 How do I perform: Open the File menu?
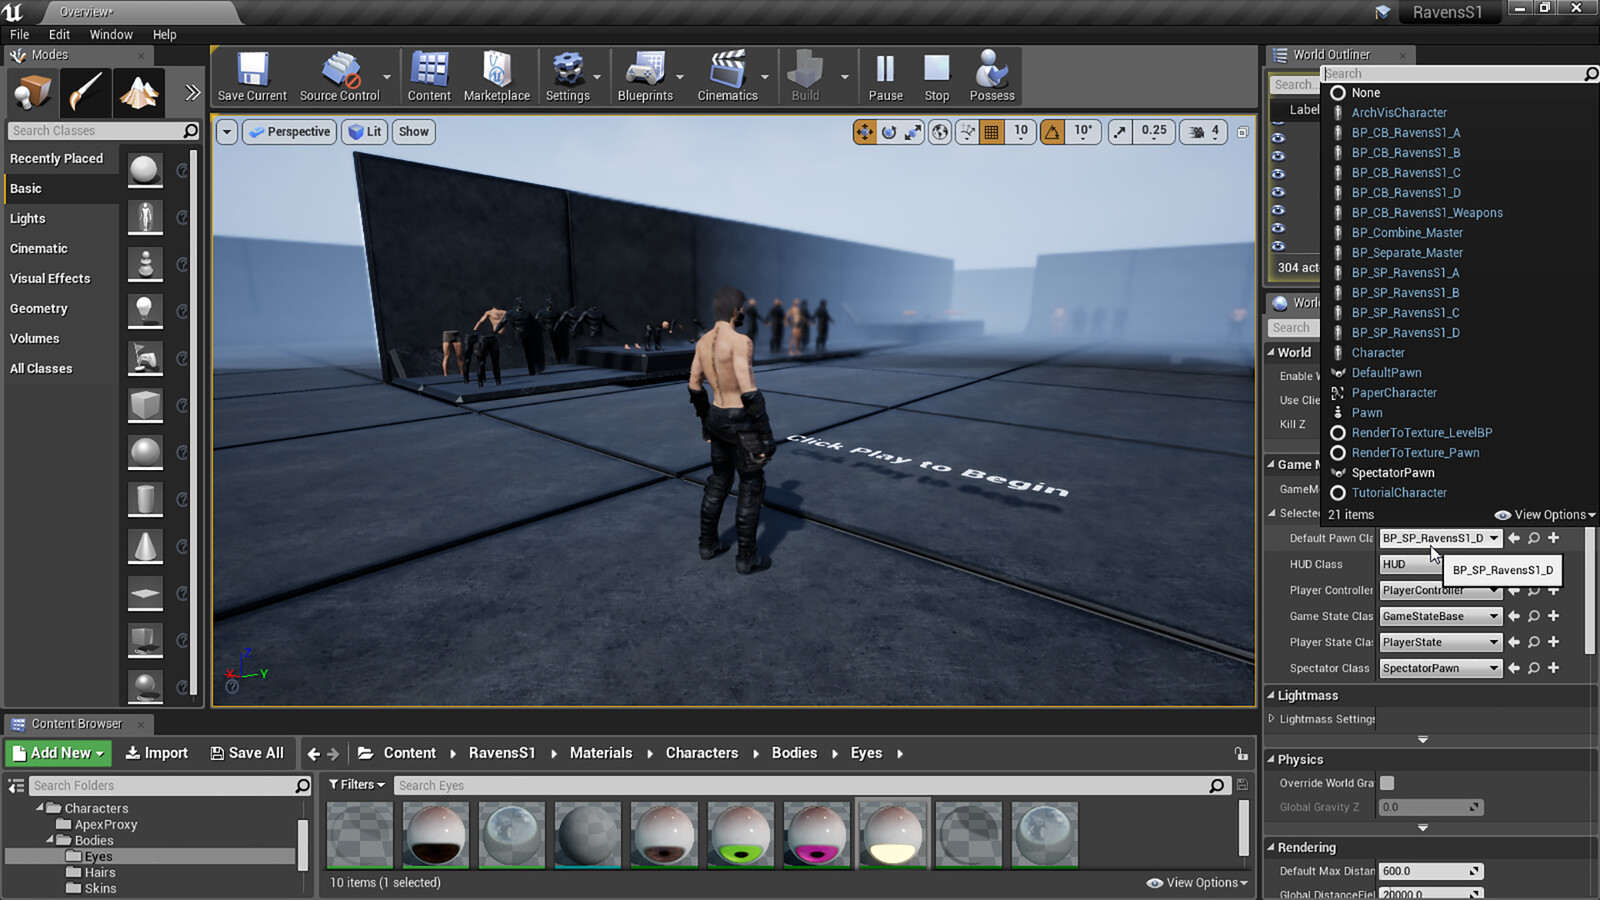click(19, 34)
